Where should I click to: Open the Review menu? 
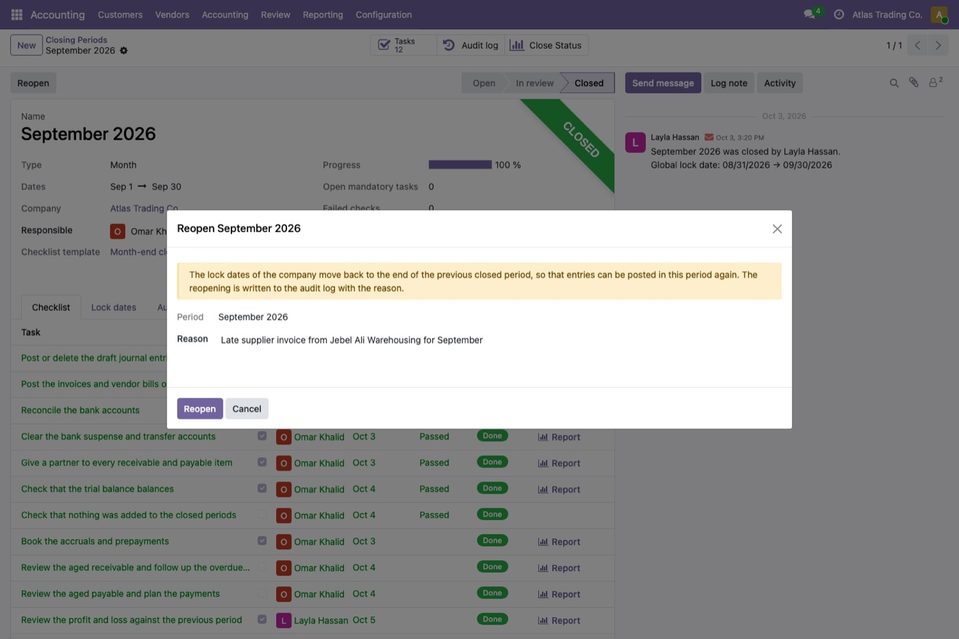(x=275, y=15)
